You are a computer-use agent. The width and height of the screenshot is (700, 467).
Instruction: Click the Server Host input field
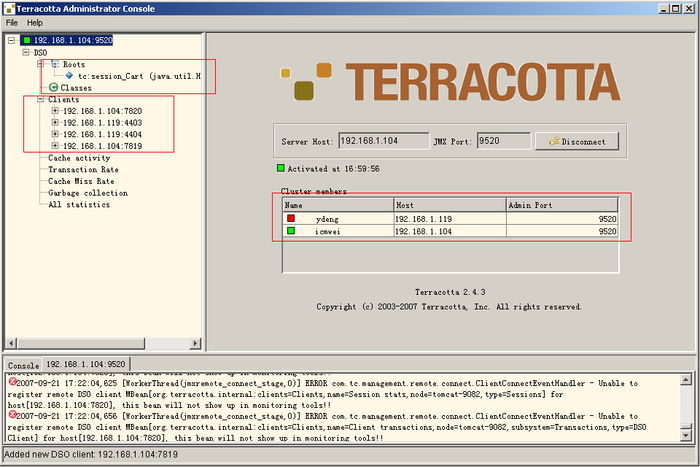383,141
